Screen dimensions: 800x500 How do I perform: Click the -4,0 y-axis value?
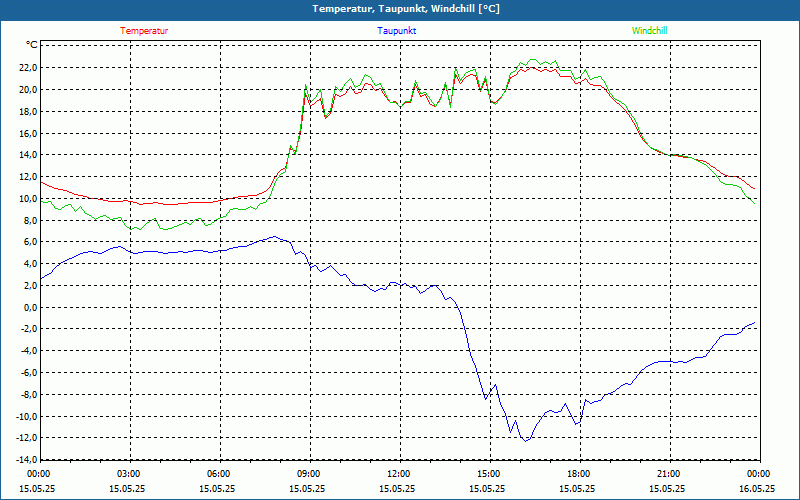tap(29, 352)
